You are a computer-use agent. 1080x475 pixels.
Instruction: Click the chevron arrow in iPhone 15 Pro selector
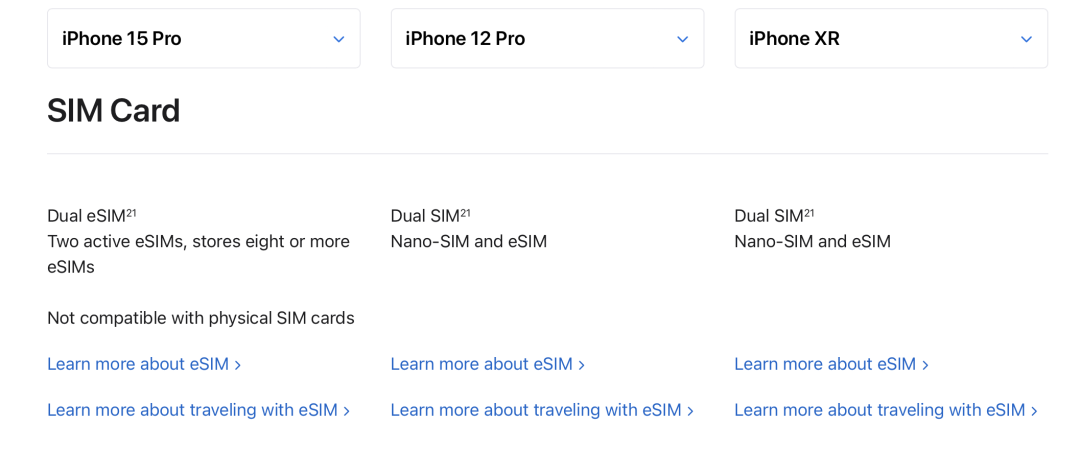pyautogui.click(x=338, y=39)
